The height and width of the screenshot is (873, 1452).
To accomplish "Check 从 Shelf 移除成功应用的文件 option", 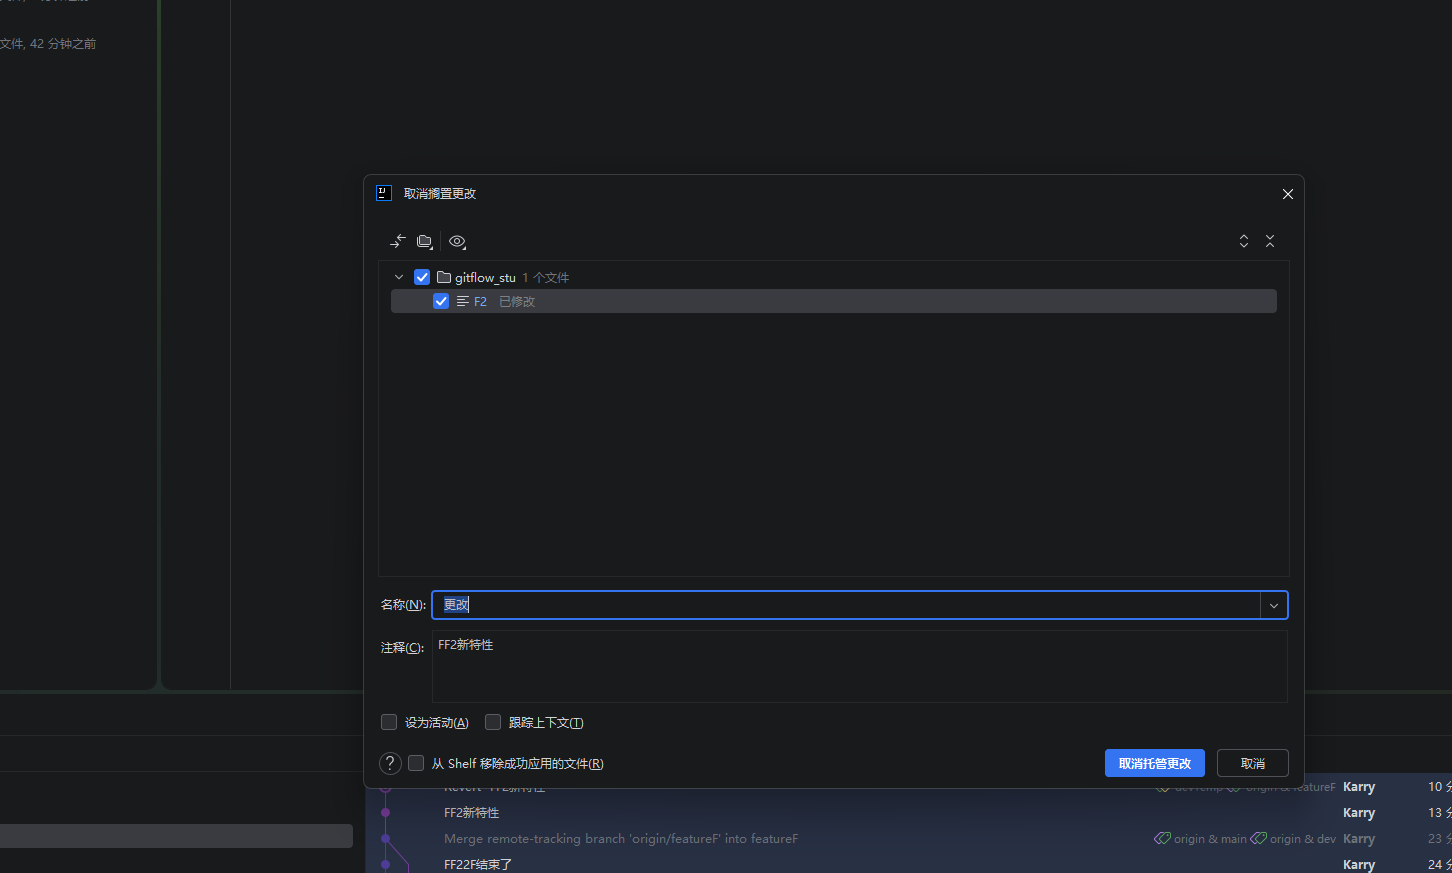I will tap(416, 763).
